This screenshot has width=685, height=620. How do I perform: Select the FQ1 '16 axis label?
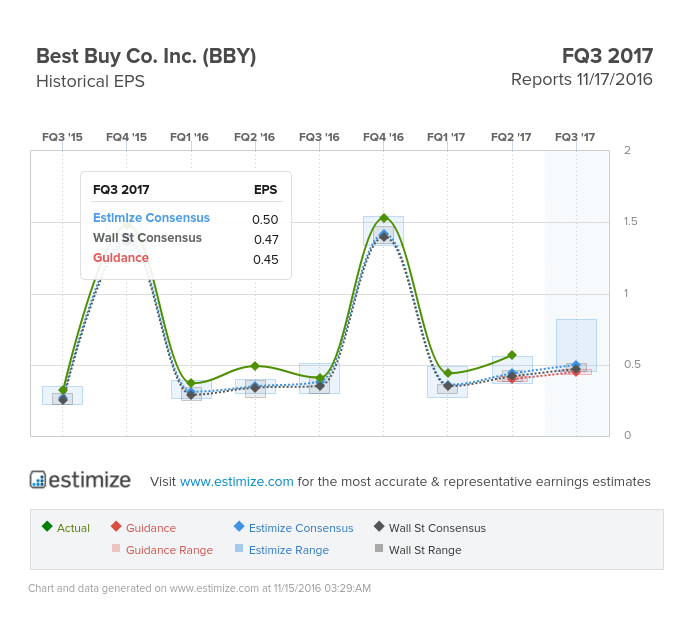(189, 137)
